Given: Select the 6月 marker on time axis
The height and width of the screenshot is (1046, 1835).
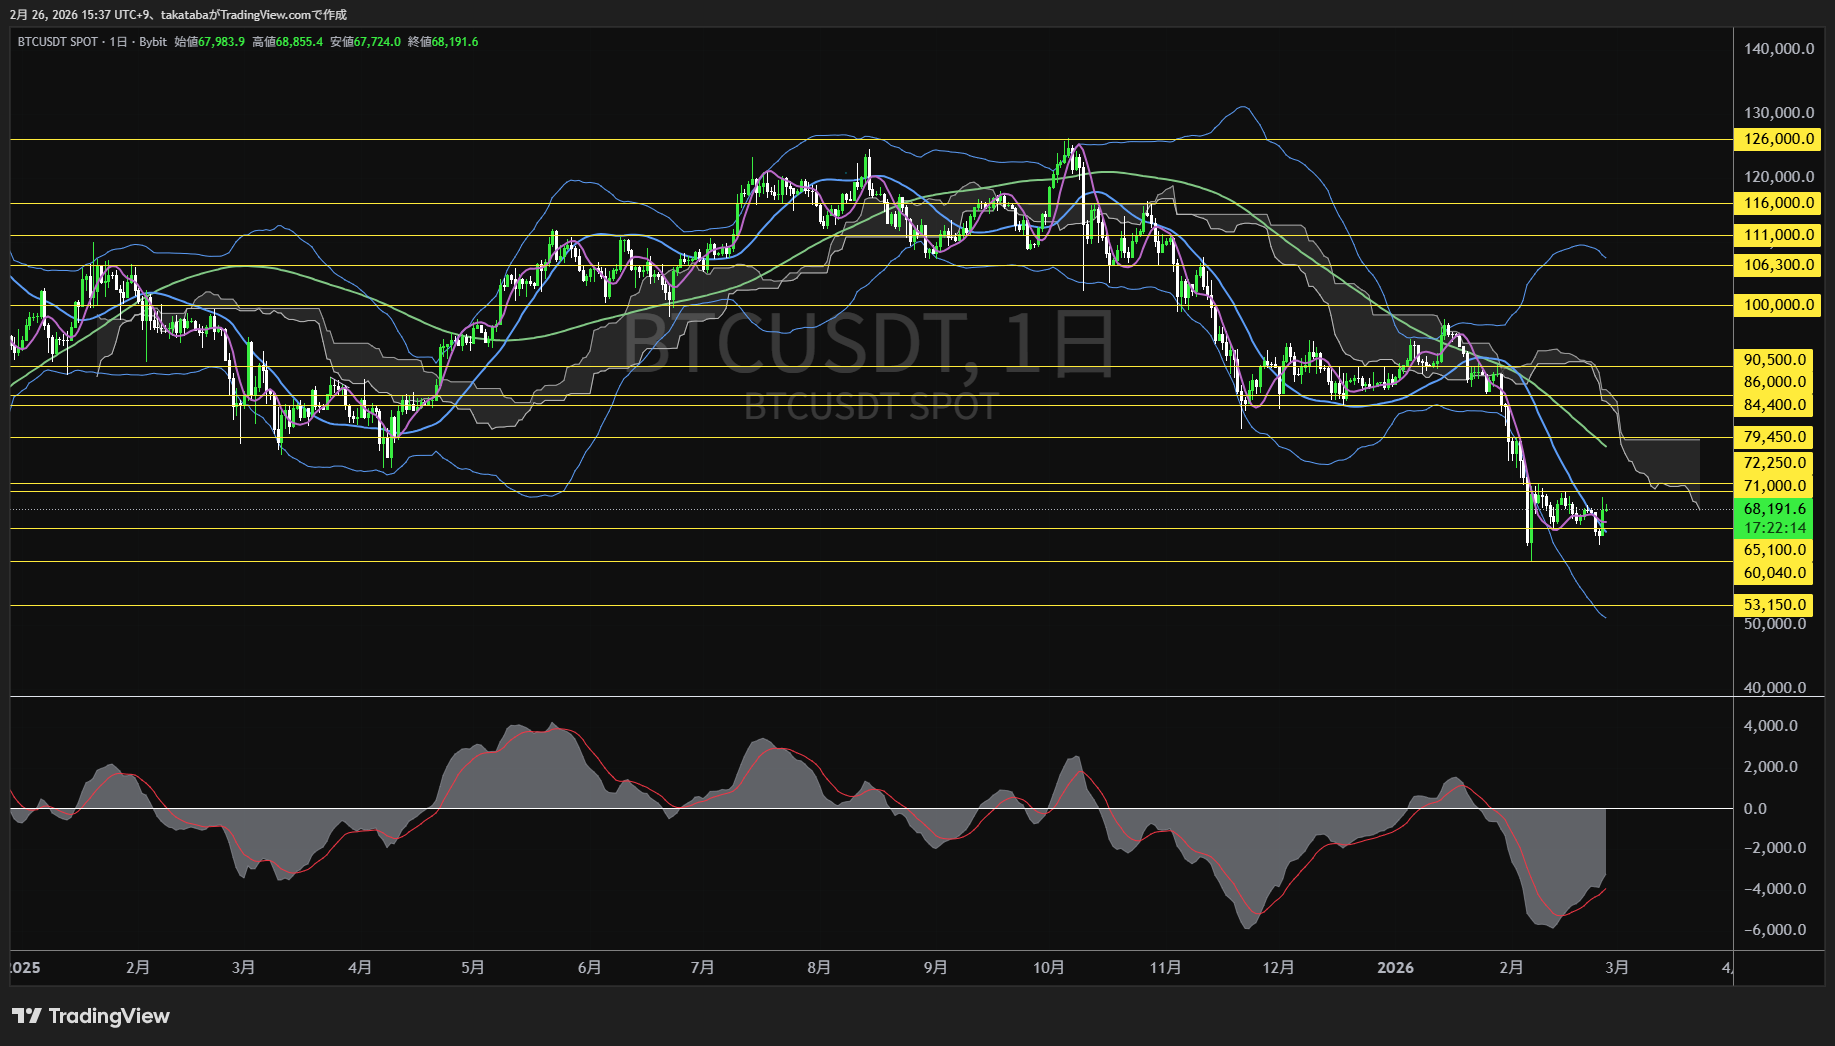Looking at the screenshot, I should 589,968.
